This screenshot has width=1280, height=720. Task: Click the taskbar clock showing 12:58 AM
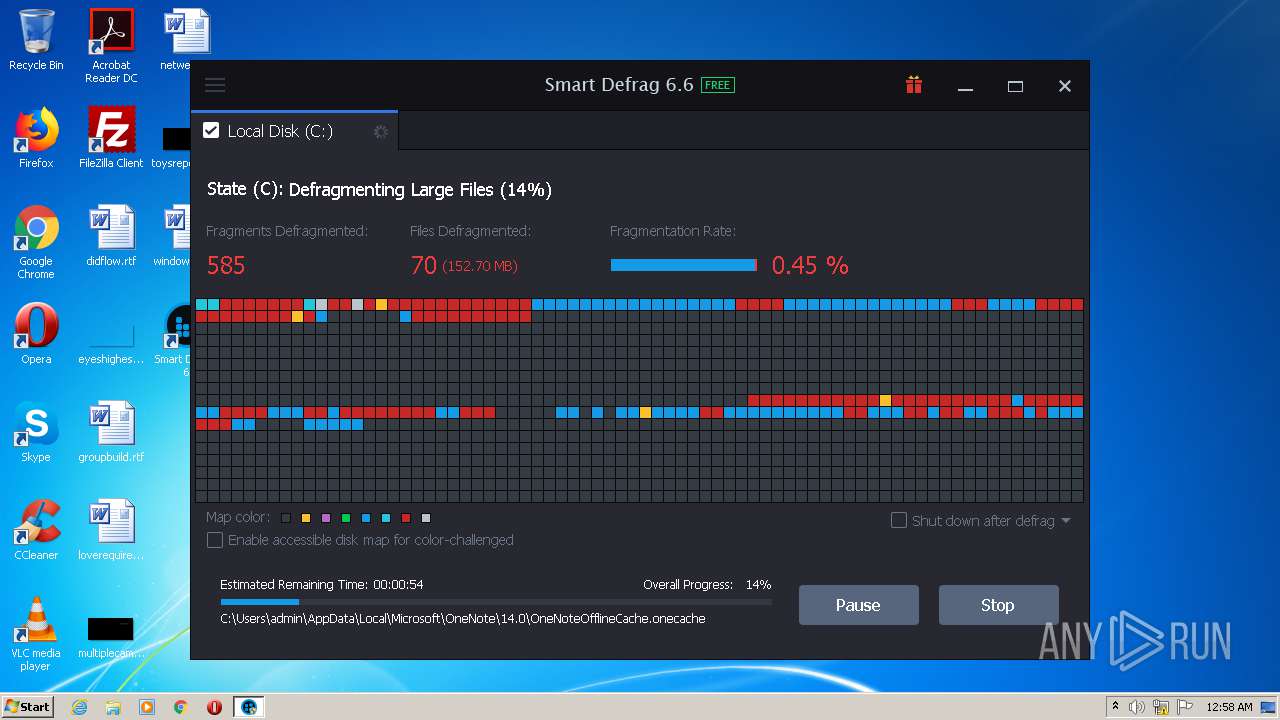(1229, 707)
